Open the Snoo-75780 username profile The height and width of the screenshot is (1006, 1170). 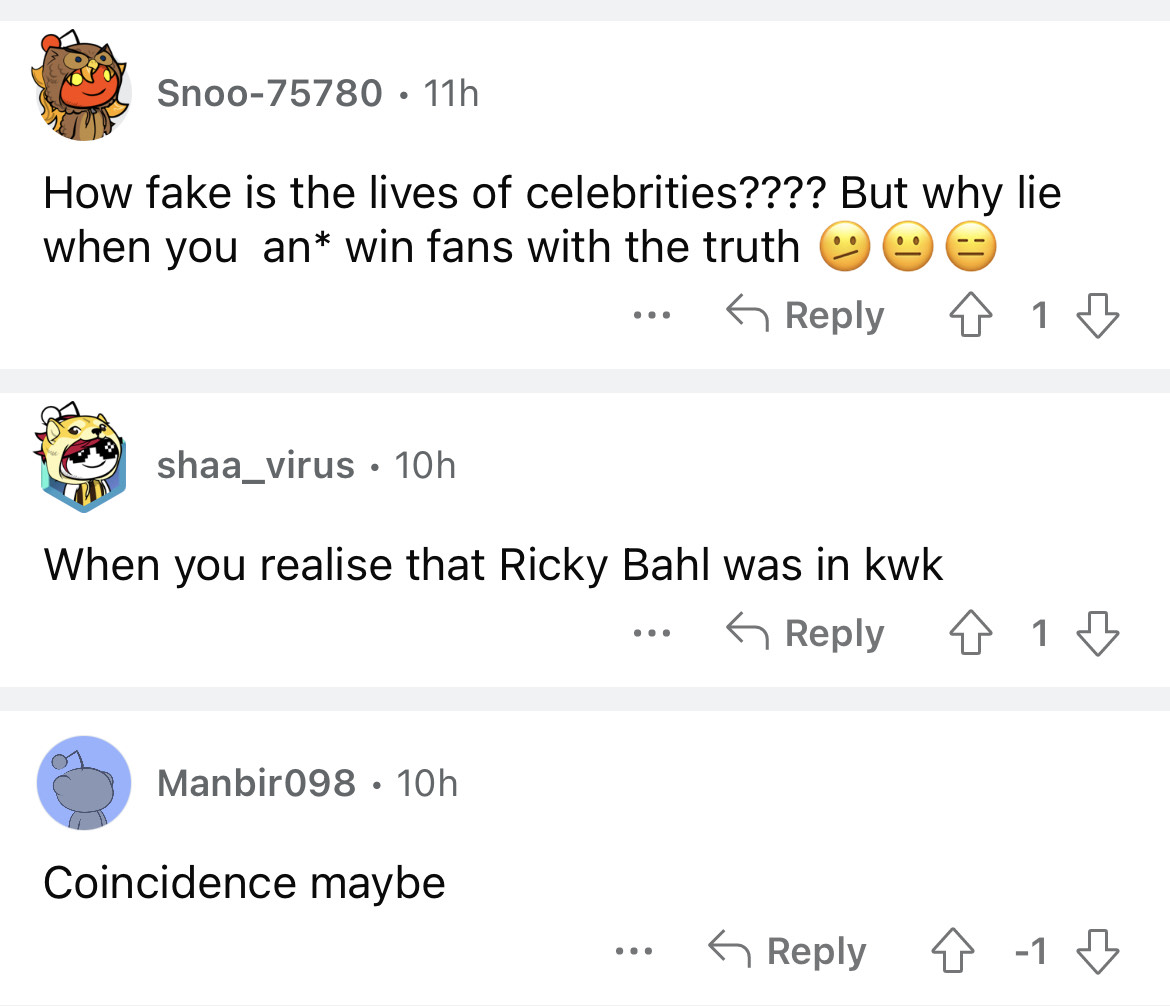[270, 94]
